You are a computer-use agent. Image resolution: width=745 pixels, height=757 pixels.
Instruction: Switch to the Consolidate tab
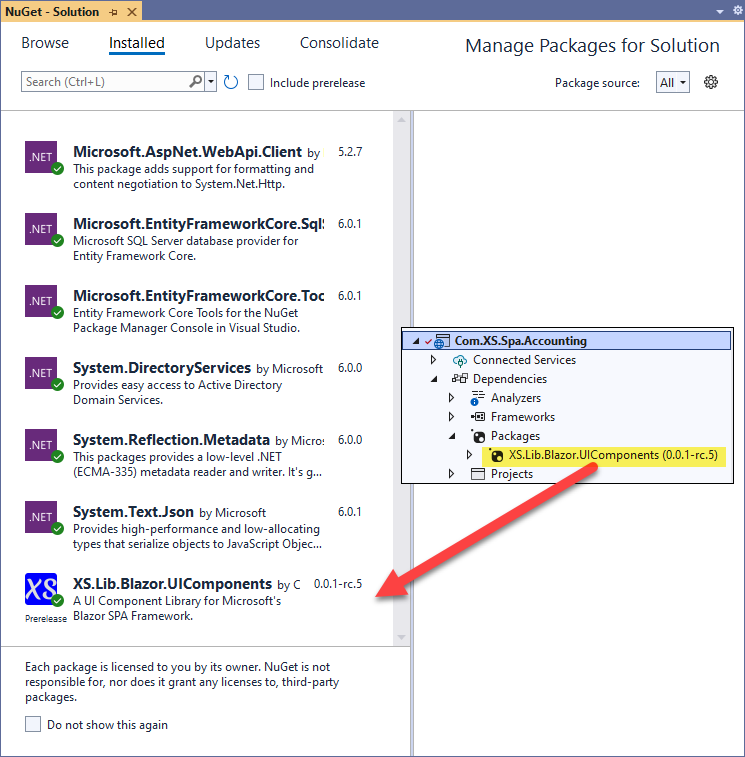[x=339, y=43]
